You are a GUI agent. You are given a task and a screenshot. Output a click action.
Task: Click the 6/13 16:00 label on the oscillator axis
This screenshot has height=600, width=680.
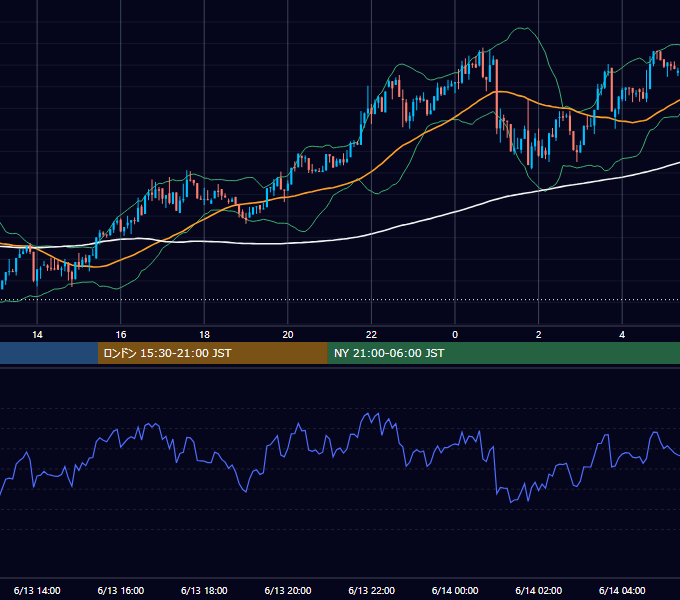click(121, 590)
